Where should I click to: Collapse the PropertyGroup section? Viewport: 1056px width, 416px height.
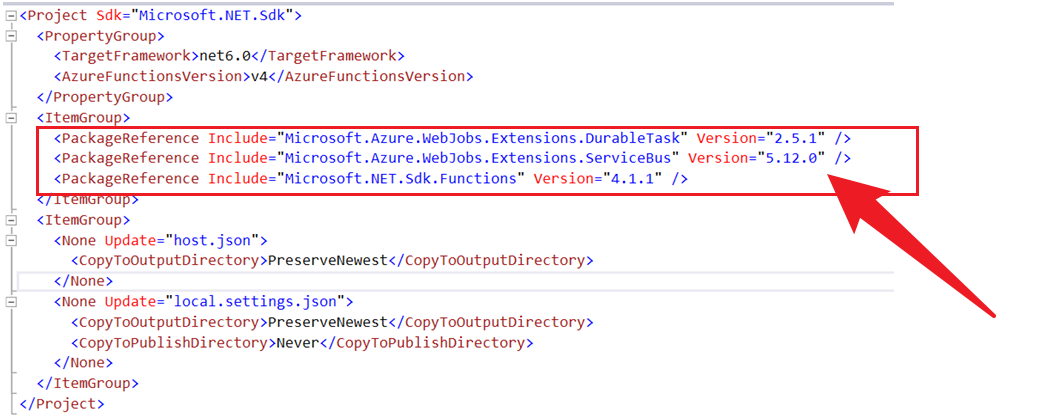(x=11, y=36)
